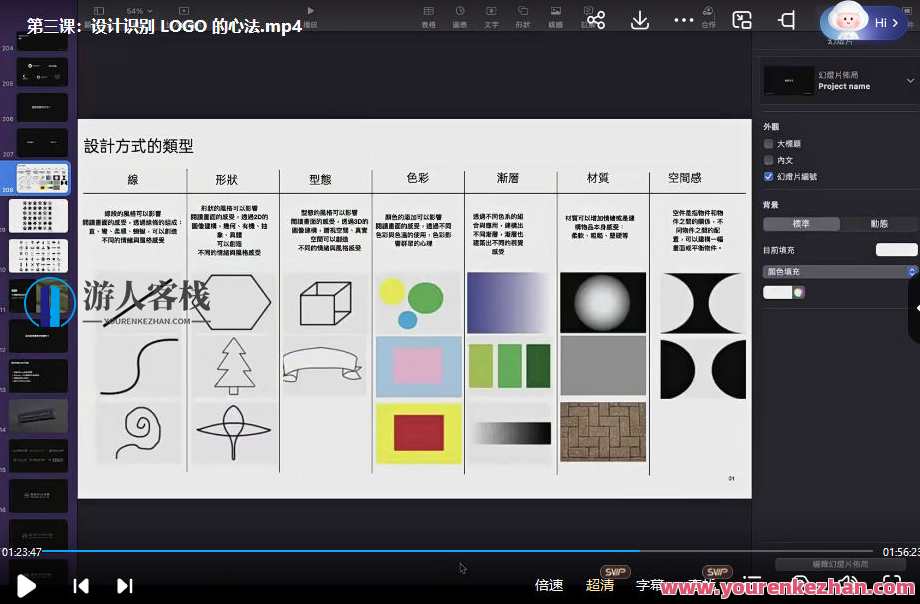Skip to the next video
This screenshot has height=604, width=920.
click(x=124, y=586)
